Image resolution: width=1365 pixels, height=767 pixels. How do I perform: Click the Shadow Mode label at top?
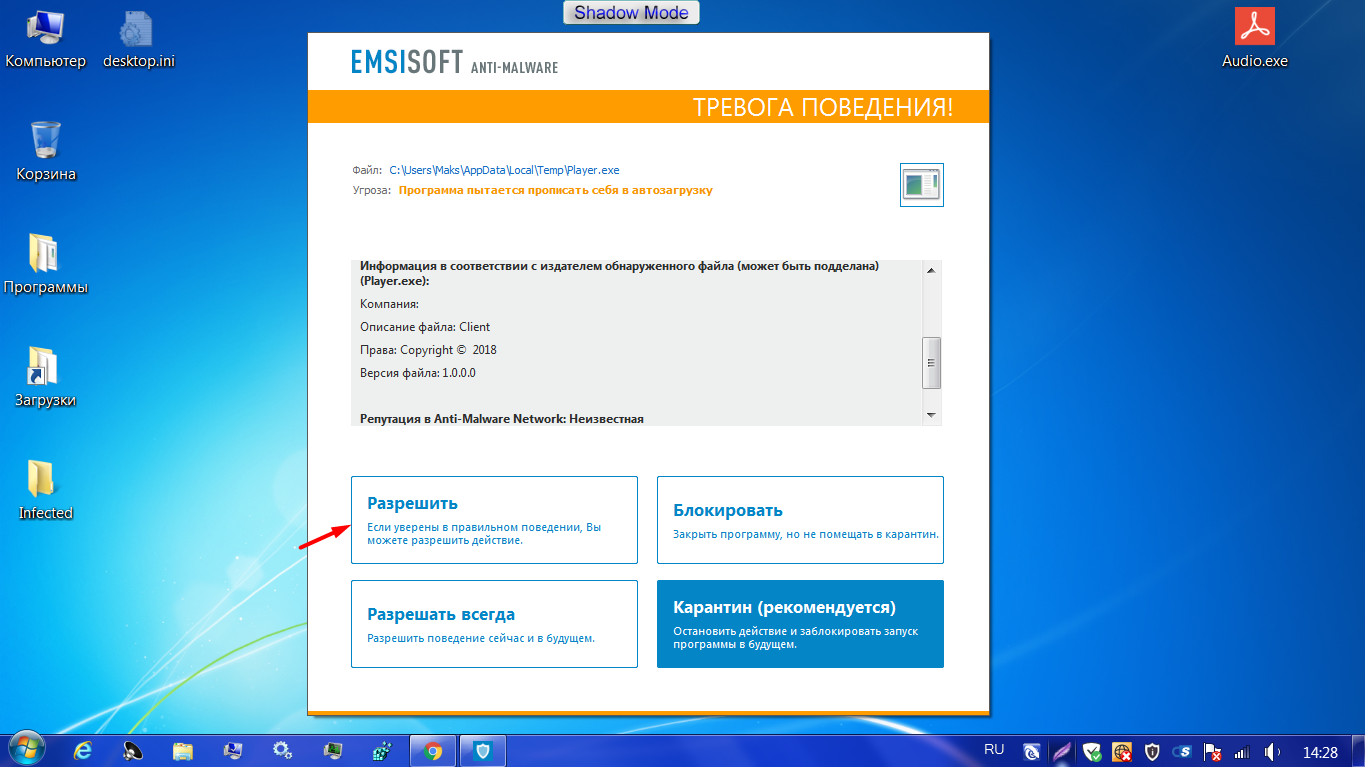click(631, 13)
